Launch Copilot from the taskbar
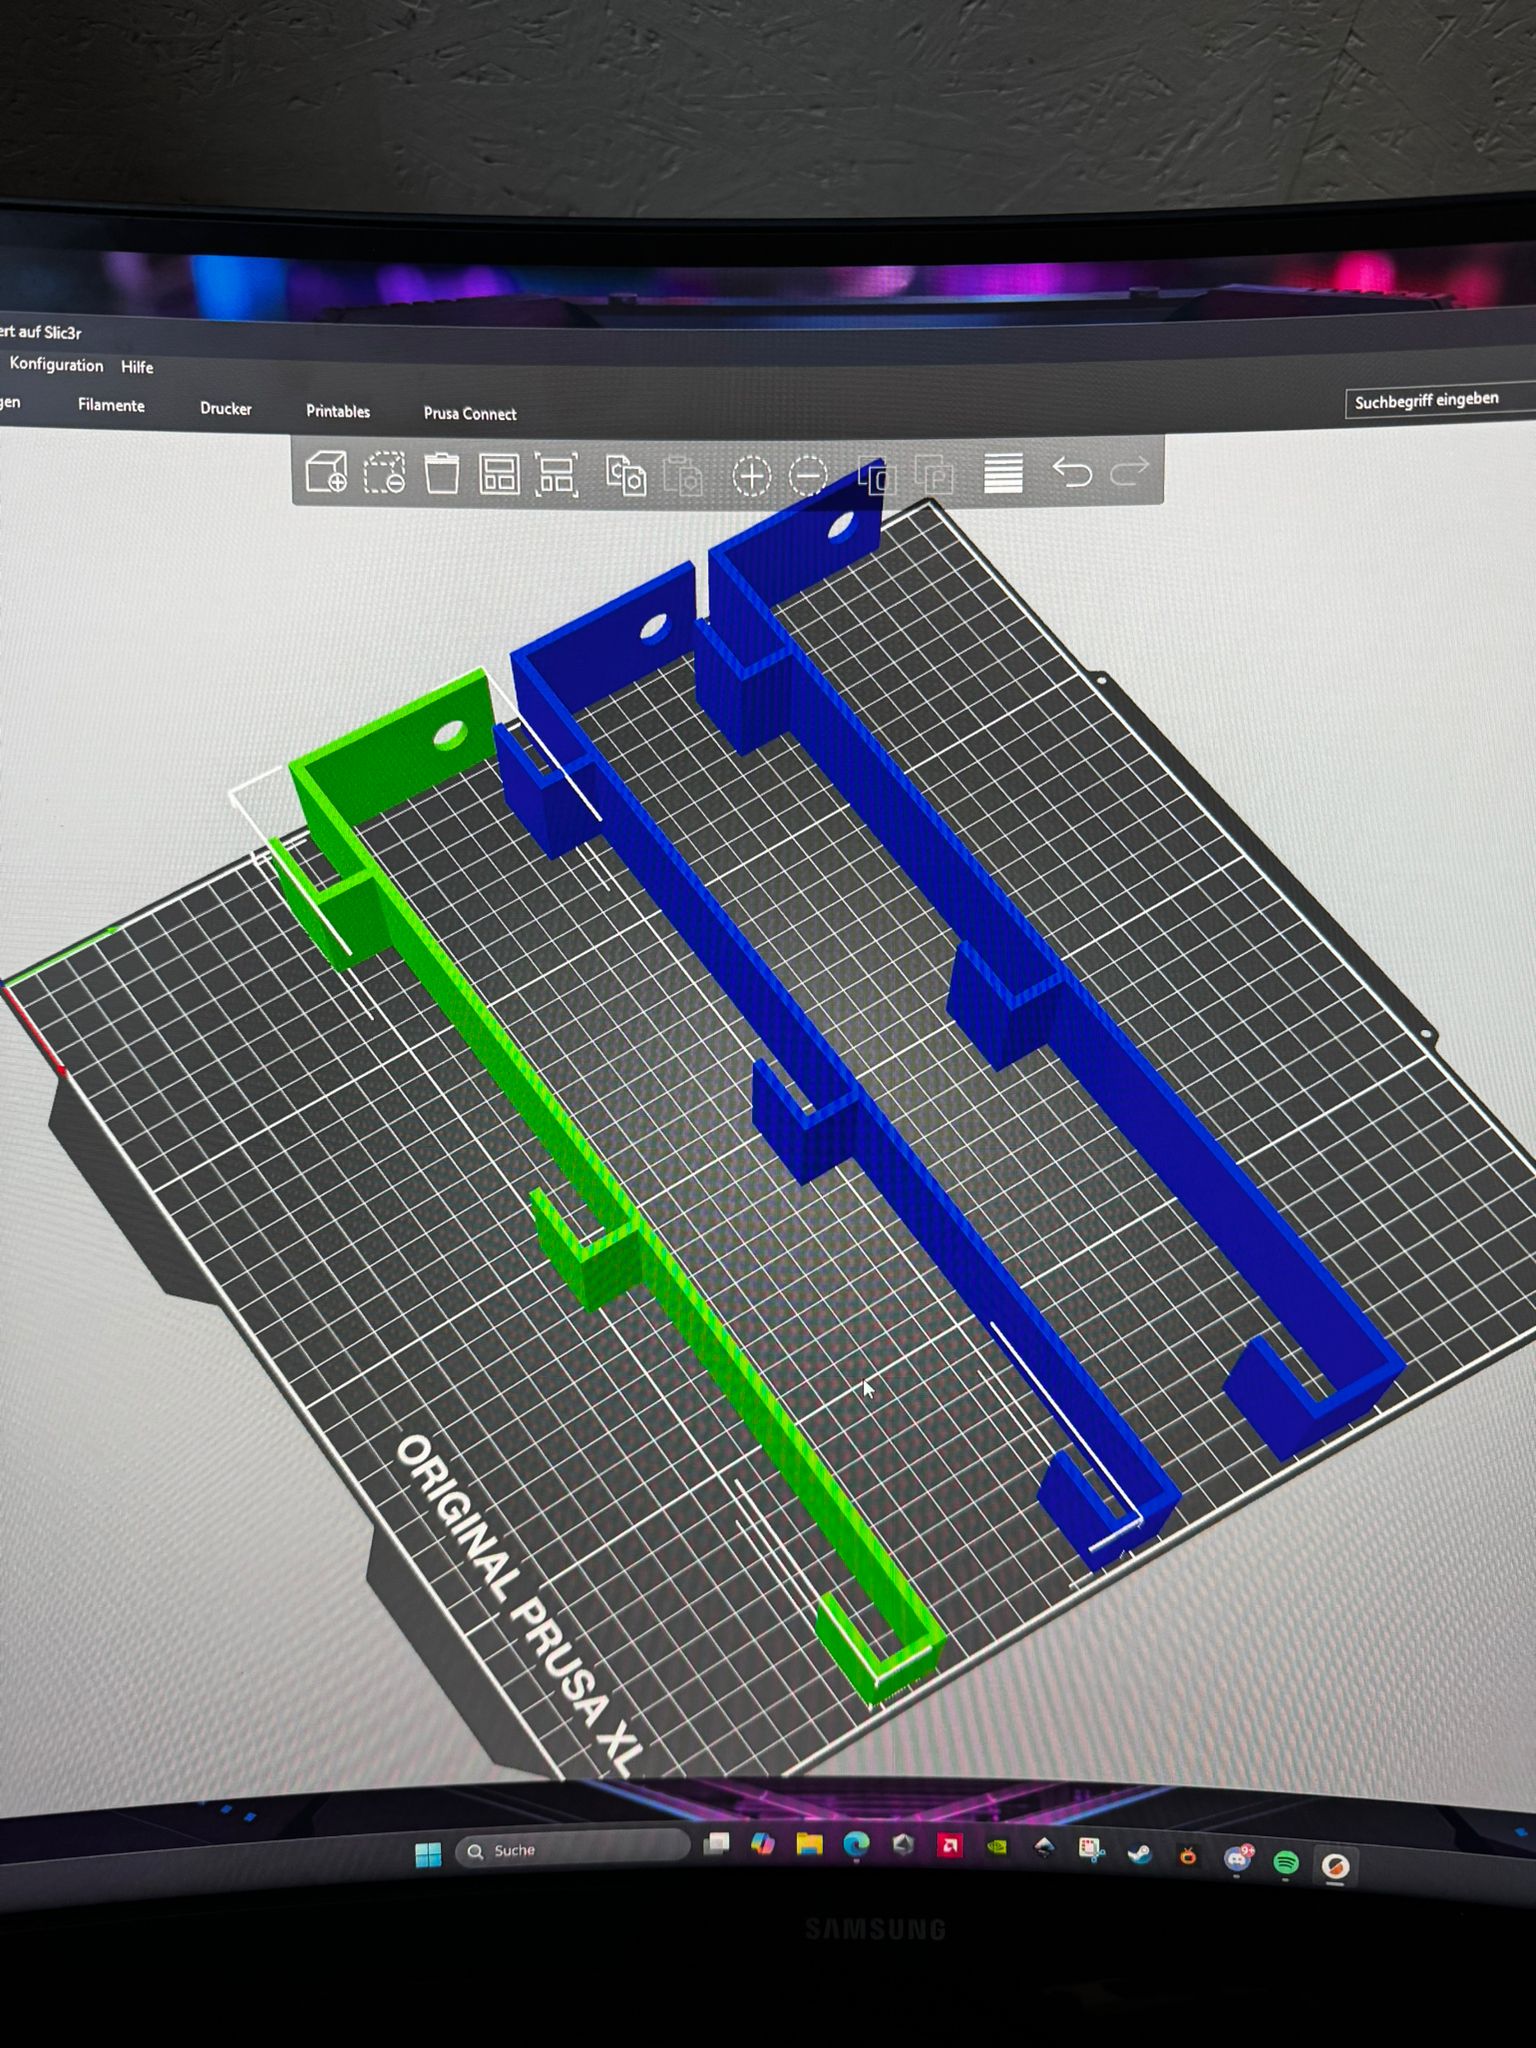Viewport: 1536px width, 2048px height. click(x=763, y=1843)
